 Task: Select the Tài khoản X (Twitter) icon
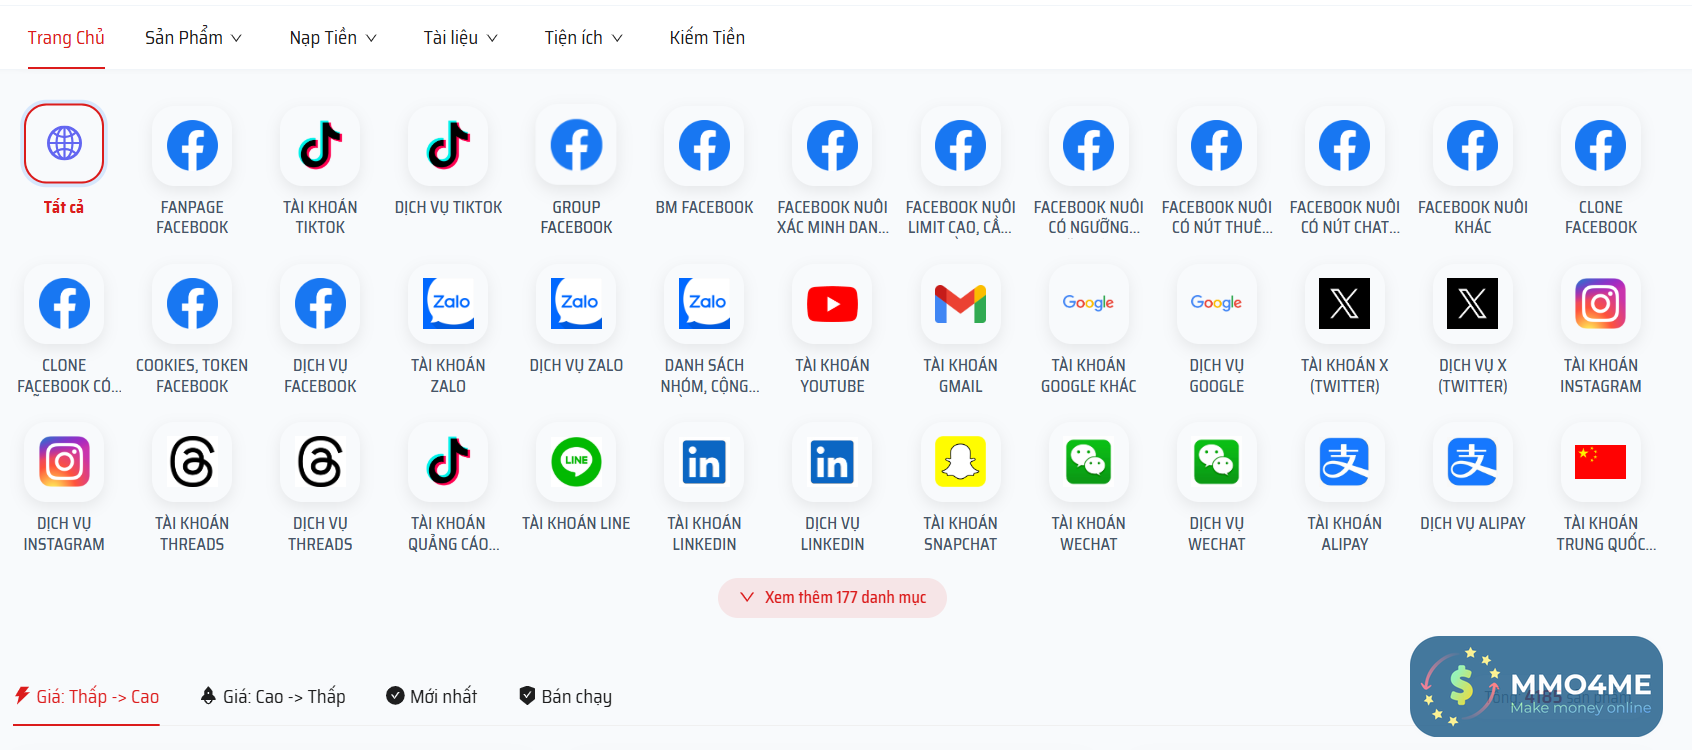[1344, 303]
